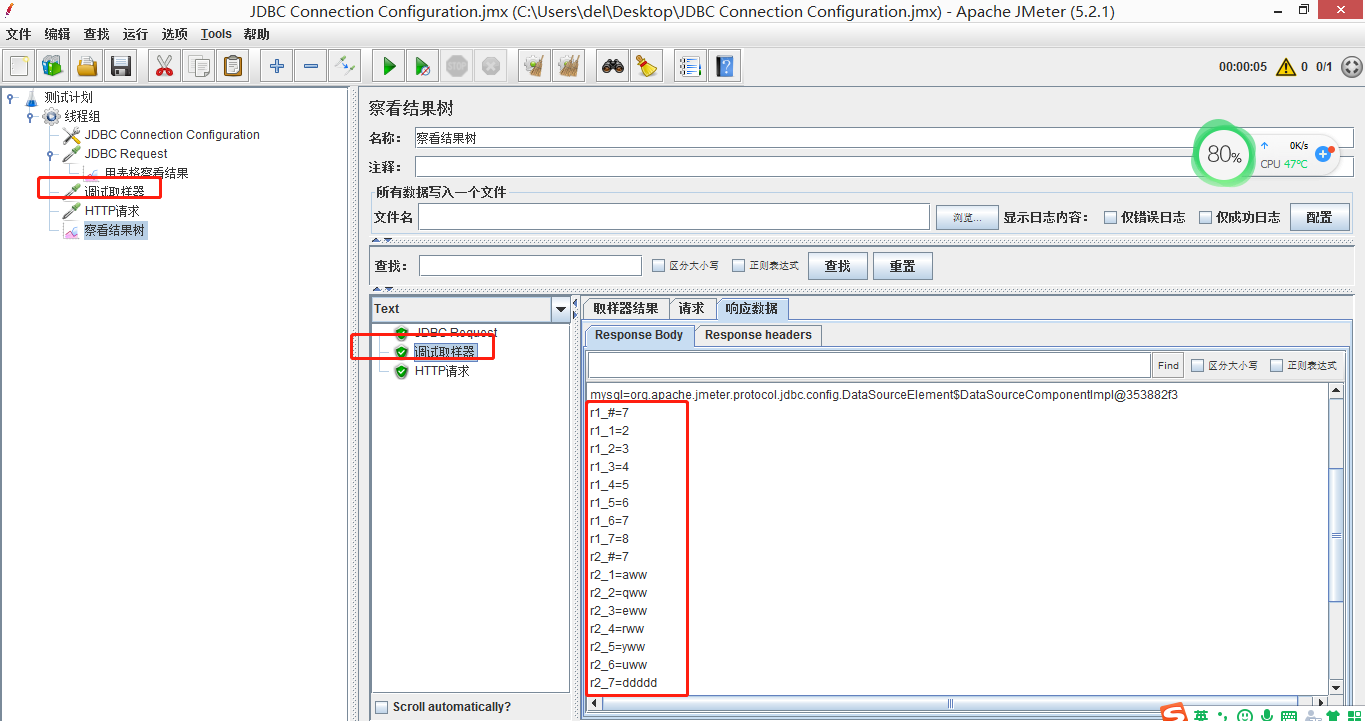Toggle 正则表达式 checkbox next to Find
1365x721 pixels.
pos(1276,366)
